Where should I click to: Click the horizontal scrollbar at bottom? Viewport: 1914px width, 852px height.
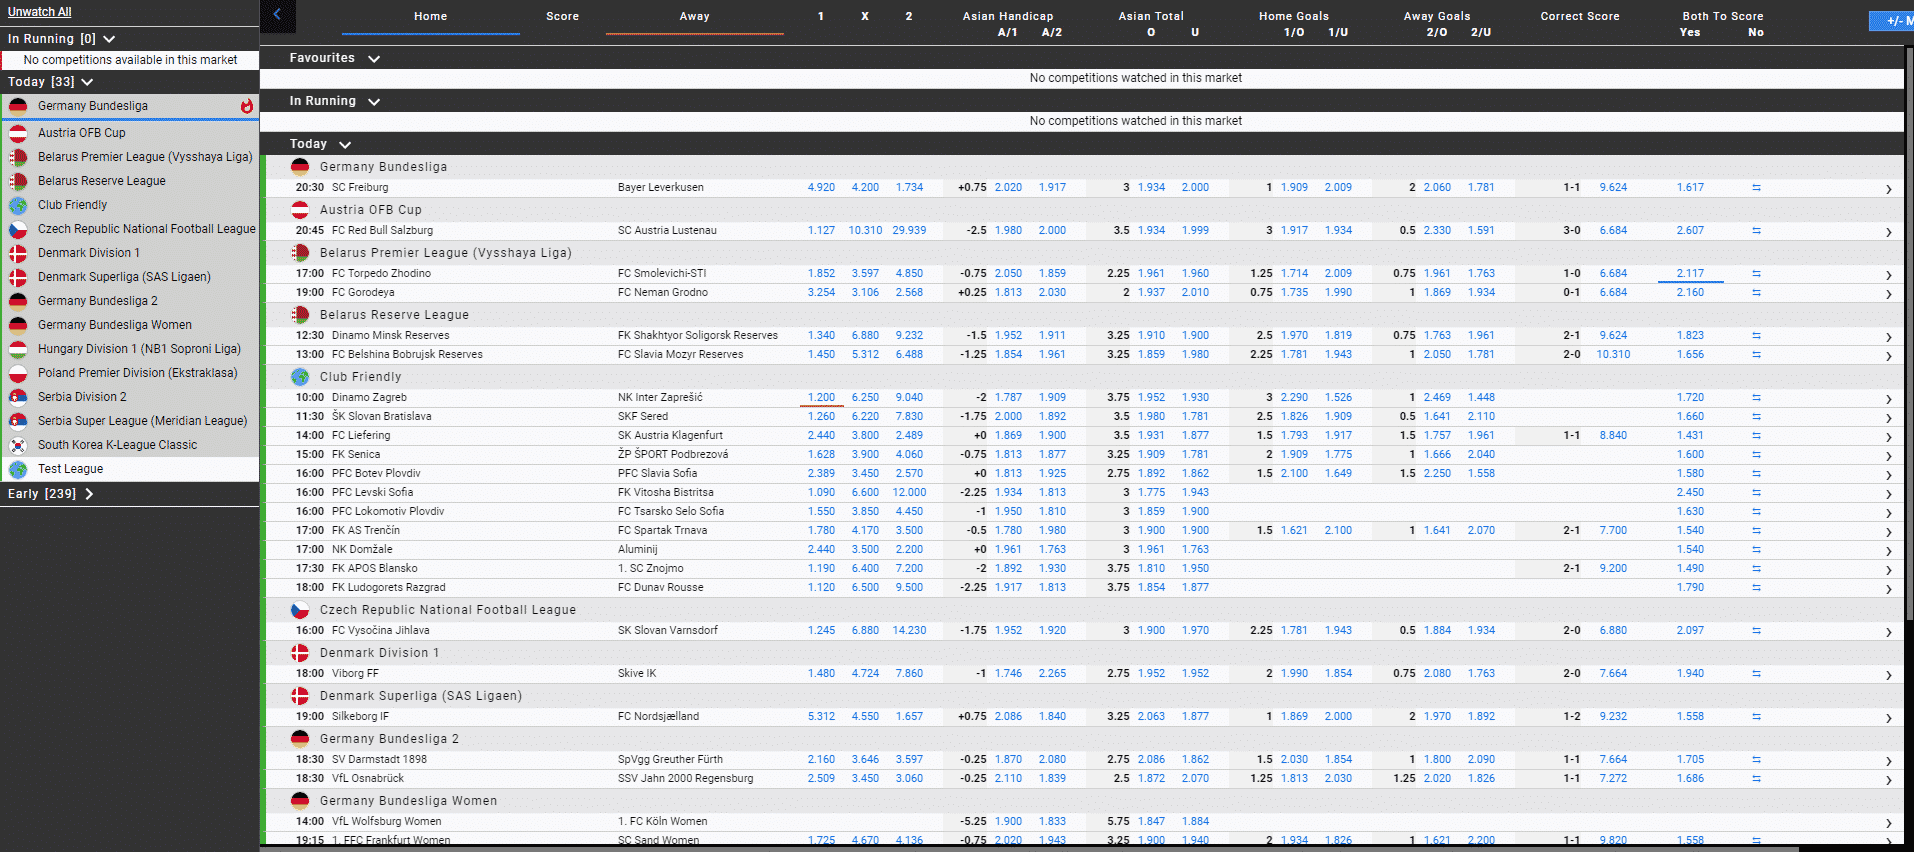(1030, 848)
